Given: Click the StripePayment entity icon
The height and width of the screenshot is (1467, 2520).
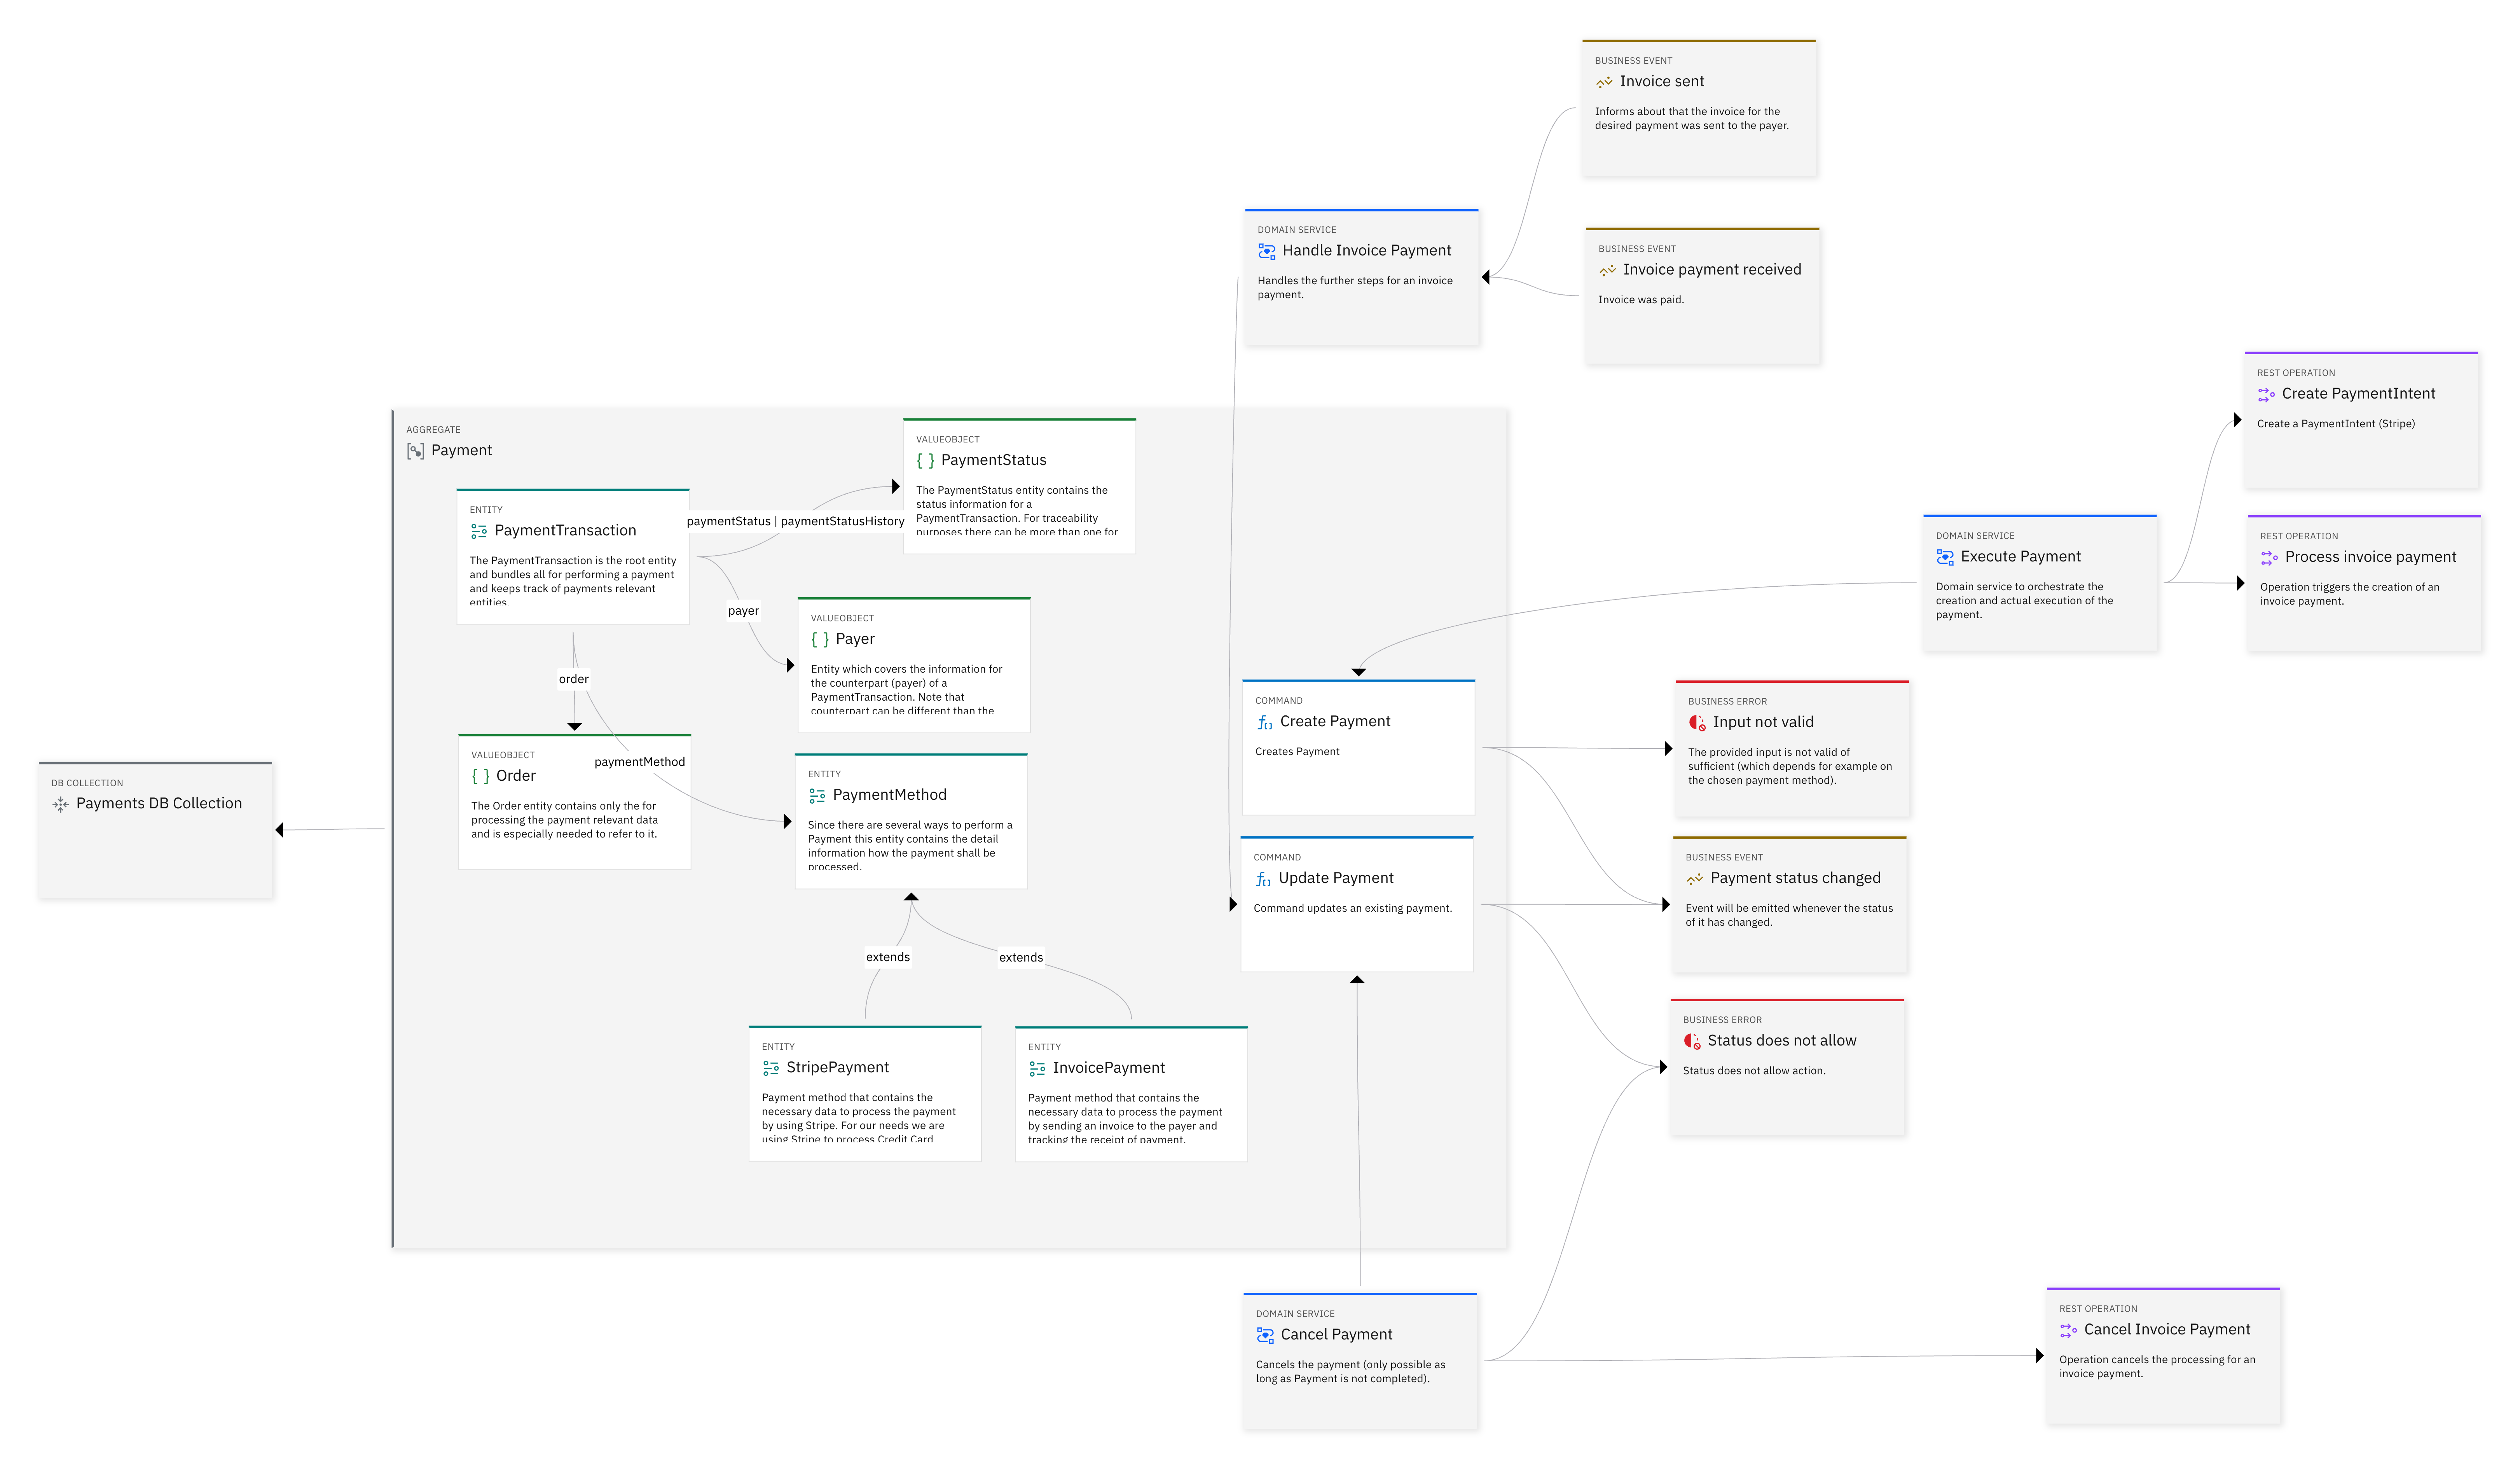Looking at the screenshot, I should click(x=771, y=1068).
